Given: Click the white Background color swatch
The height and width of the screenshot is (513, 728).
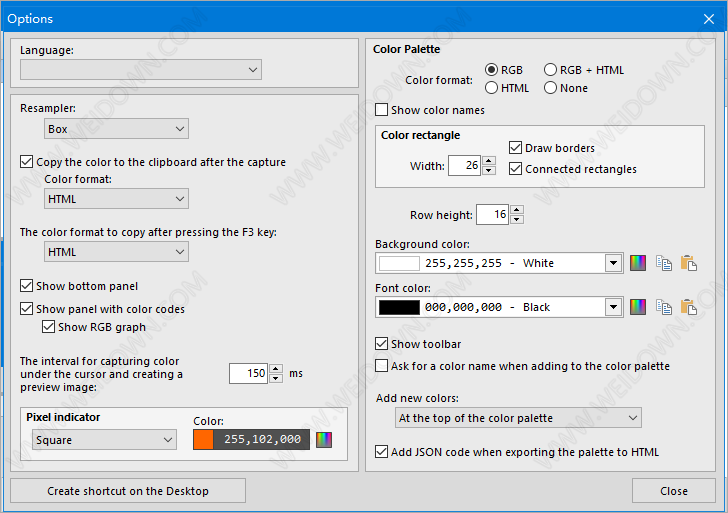Looking at the screenshot, I should click(x=399, y=263).
